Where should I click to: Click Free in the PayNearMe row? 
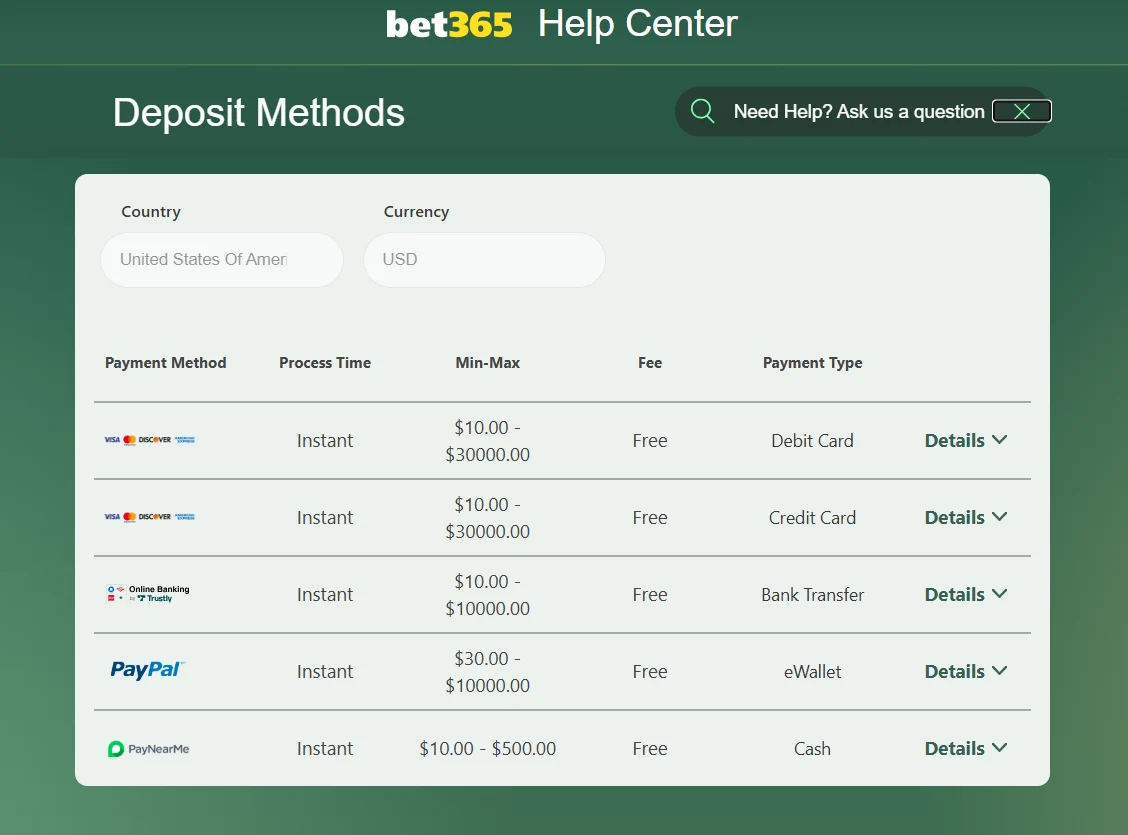coord(650,748)
